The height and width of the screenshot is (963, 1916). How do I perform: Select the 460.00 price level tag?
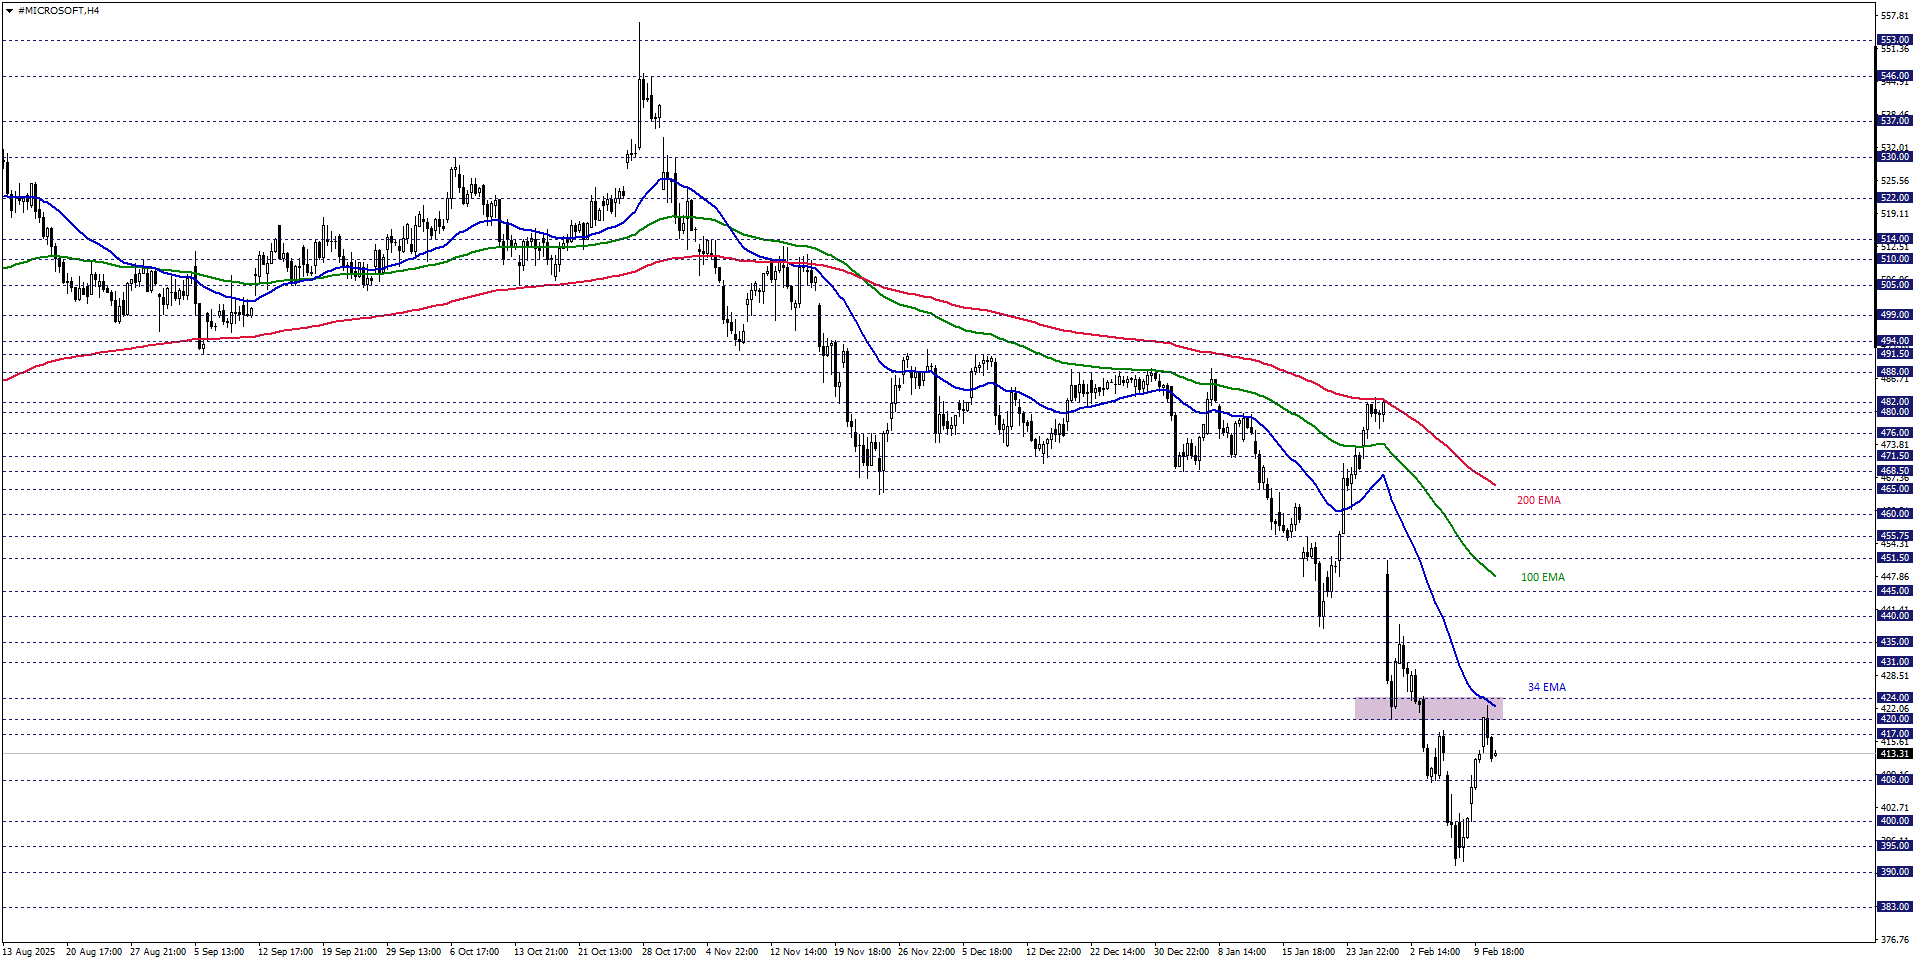point(1894,514)
